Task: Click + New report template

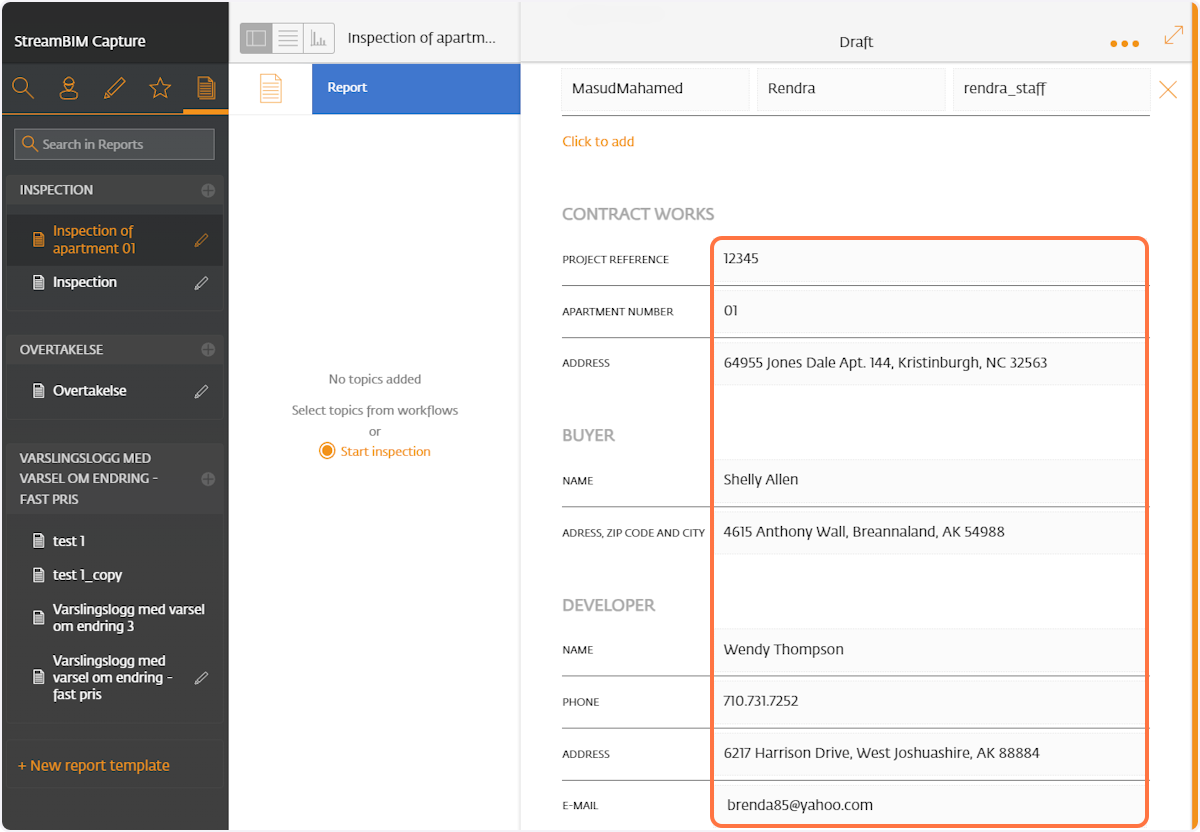Action: click(94, 766)
